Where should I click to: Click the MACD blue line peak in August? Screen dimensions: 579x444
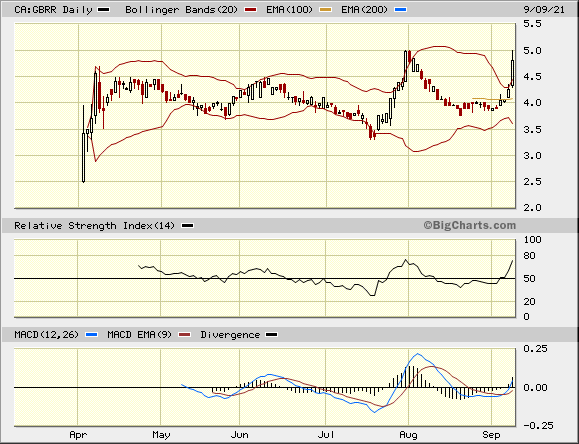(x=418, y=354)
